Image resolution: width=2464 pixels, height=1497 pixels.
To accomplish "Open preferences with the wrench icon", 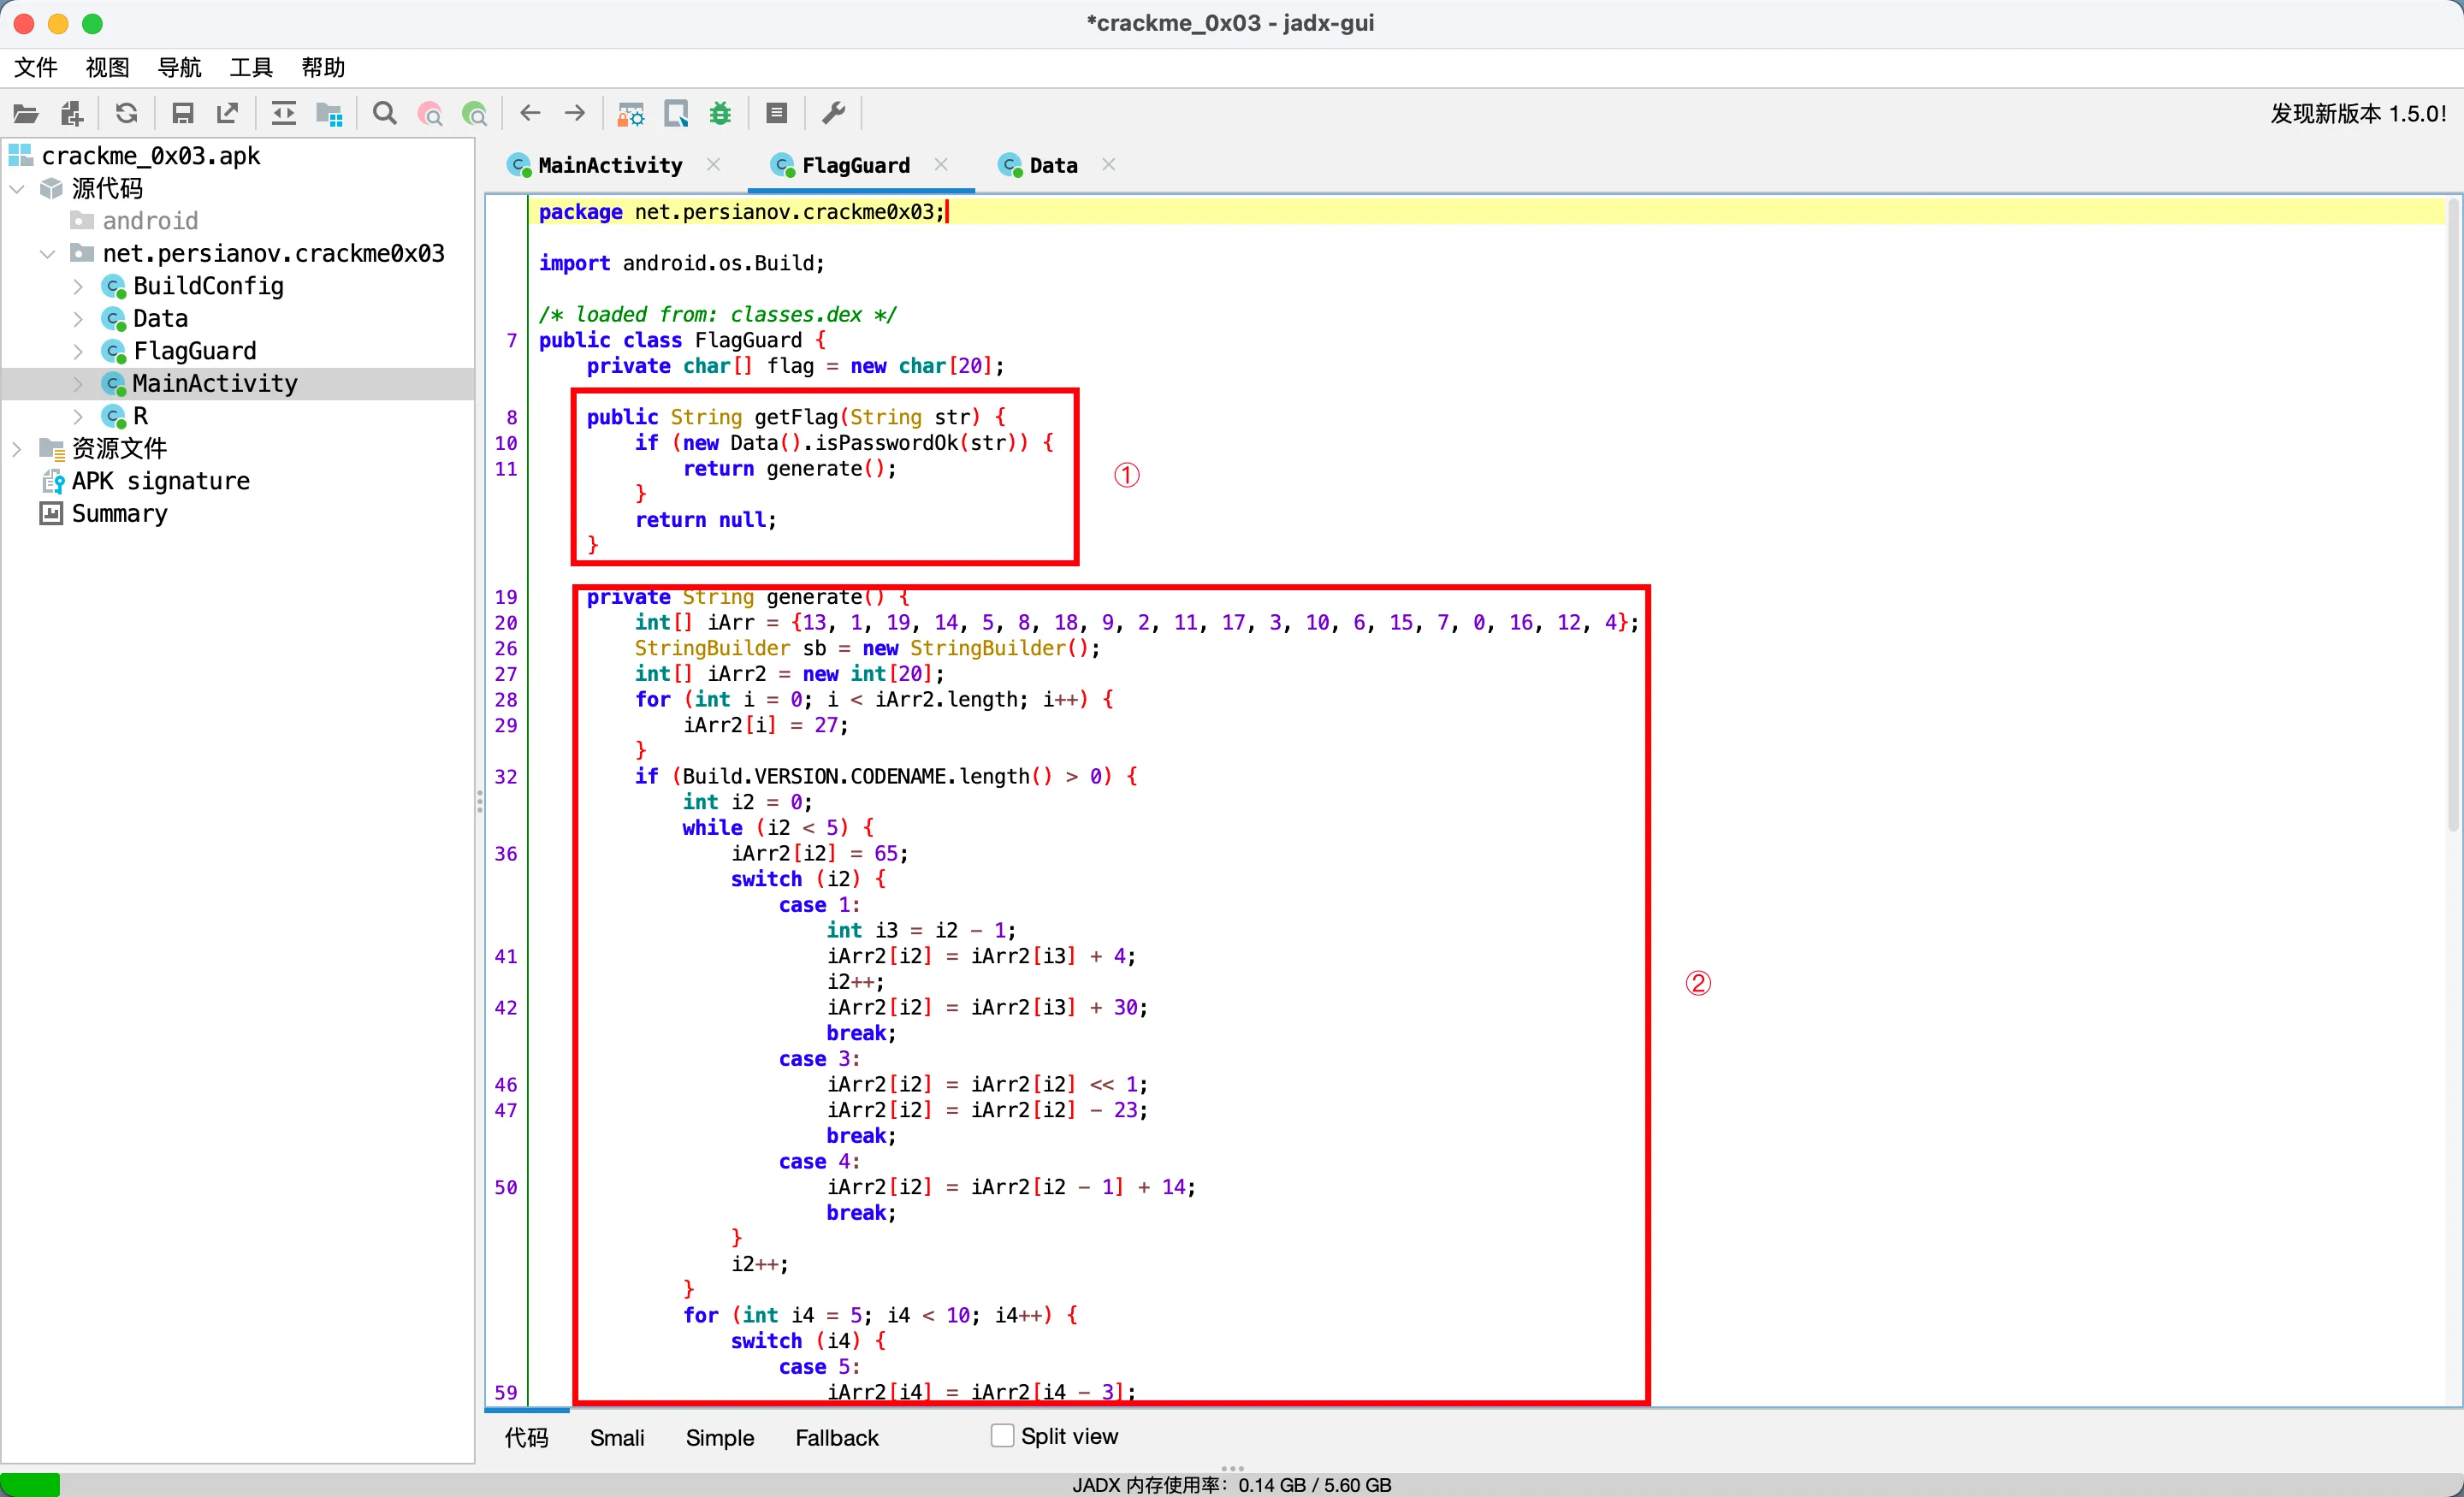I will click(834, 114).
